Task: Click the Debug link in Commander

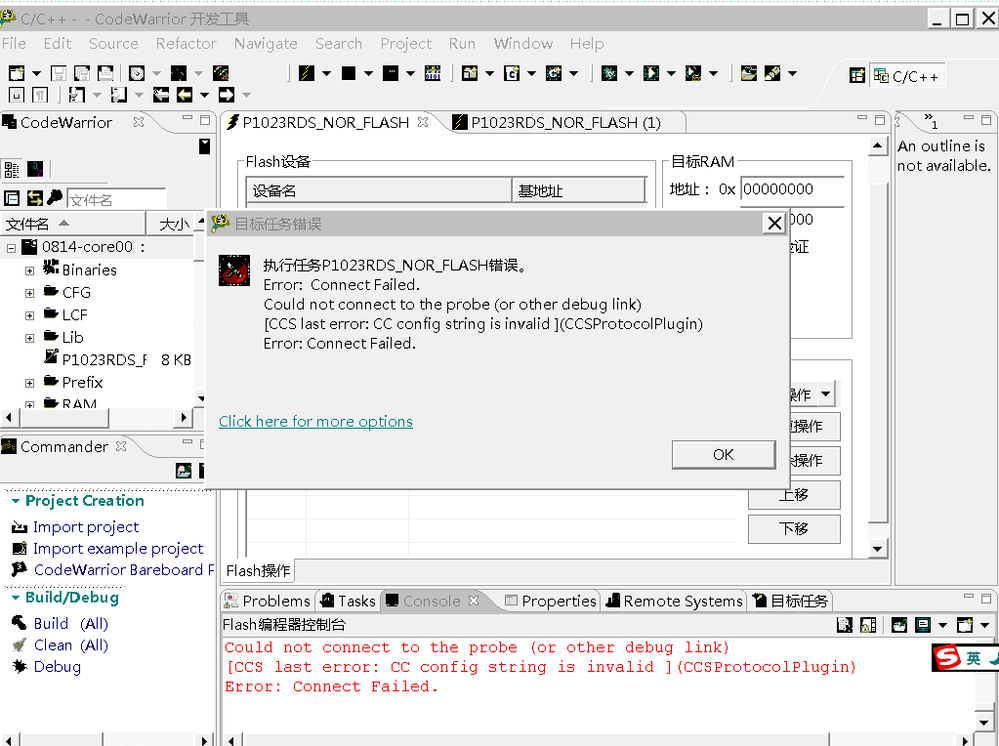Action: coord(57,667)
